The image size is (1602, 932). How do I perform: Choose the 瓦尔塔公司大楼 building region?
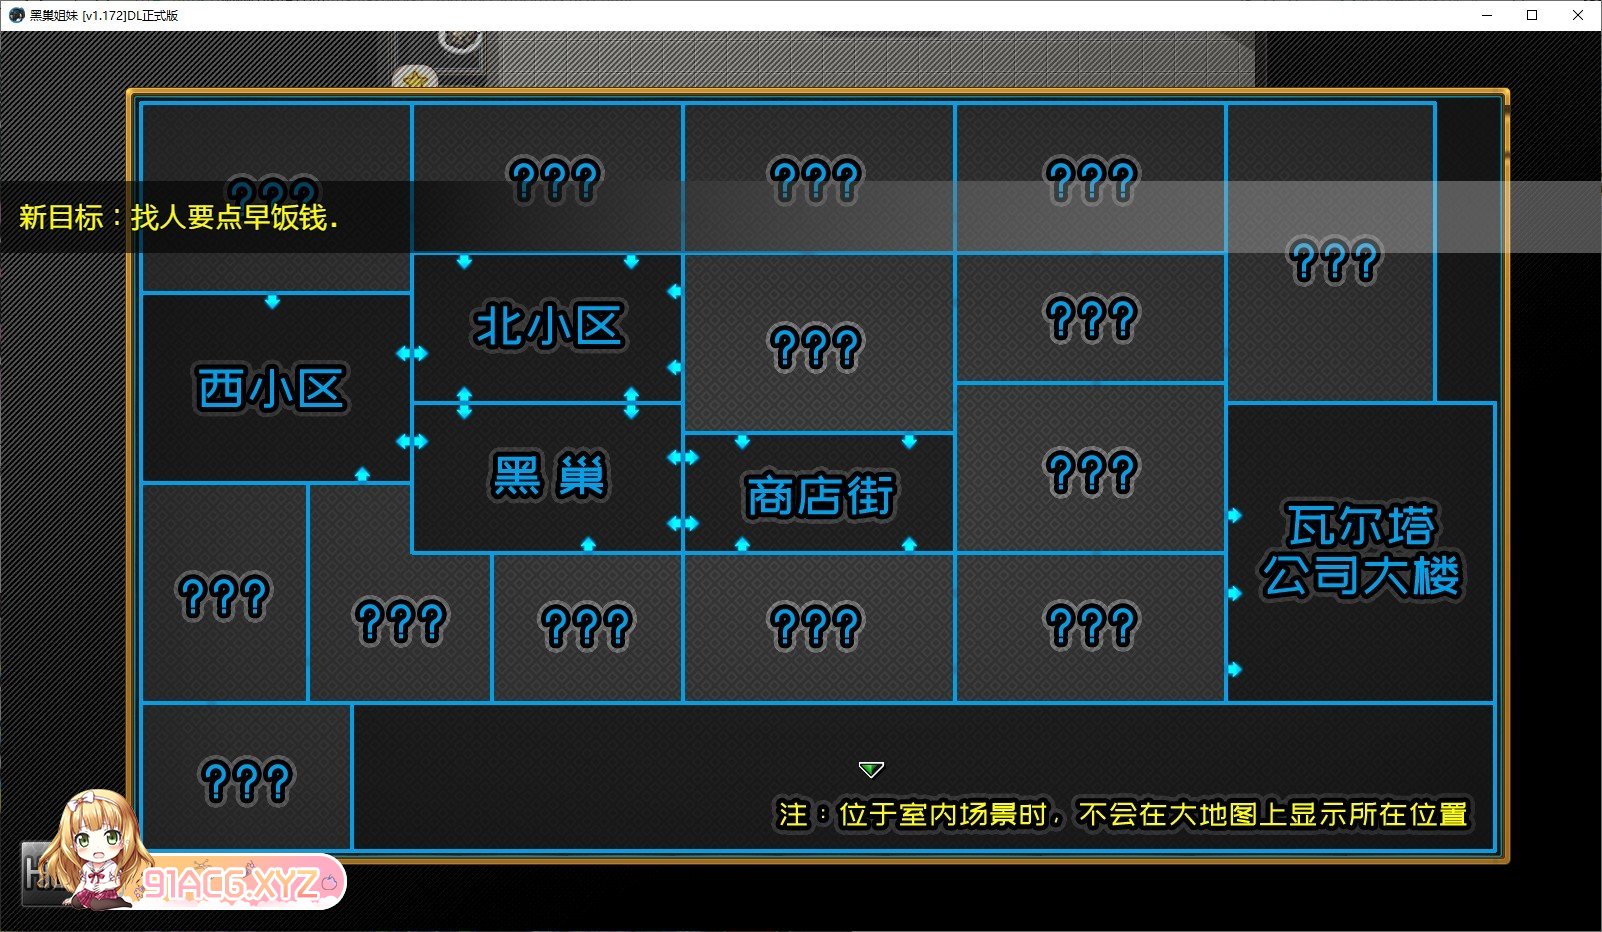[x=1360, y=551]
